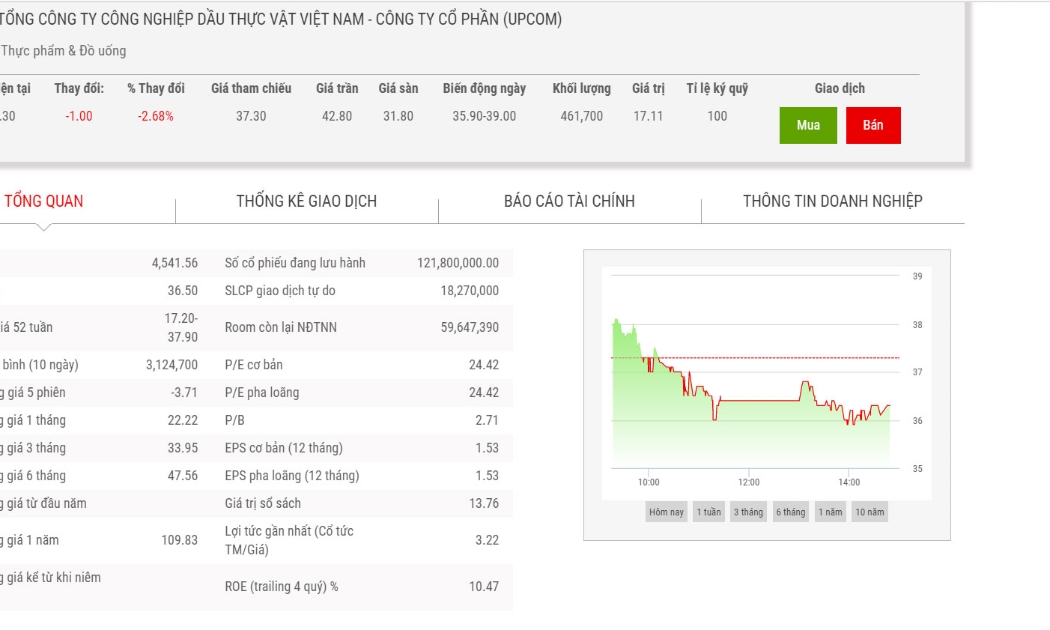
Task: Select the 3 tháng chart range
Action: [748, 512]
